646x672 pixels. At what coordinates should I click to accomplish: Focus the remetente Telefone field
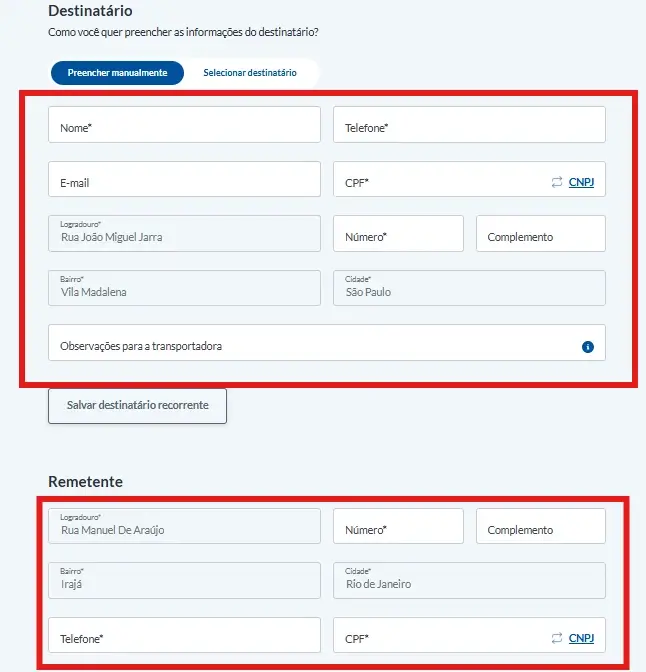point(184,636)
